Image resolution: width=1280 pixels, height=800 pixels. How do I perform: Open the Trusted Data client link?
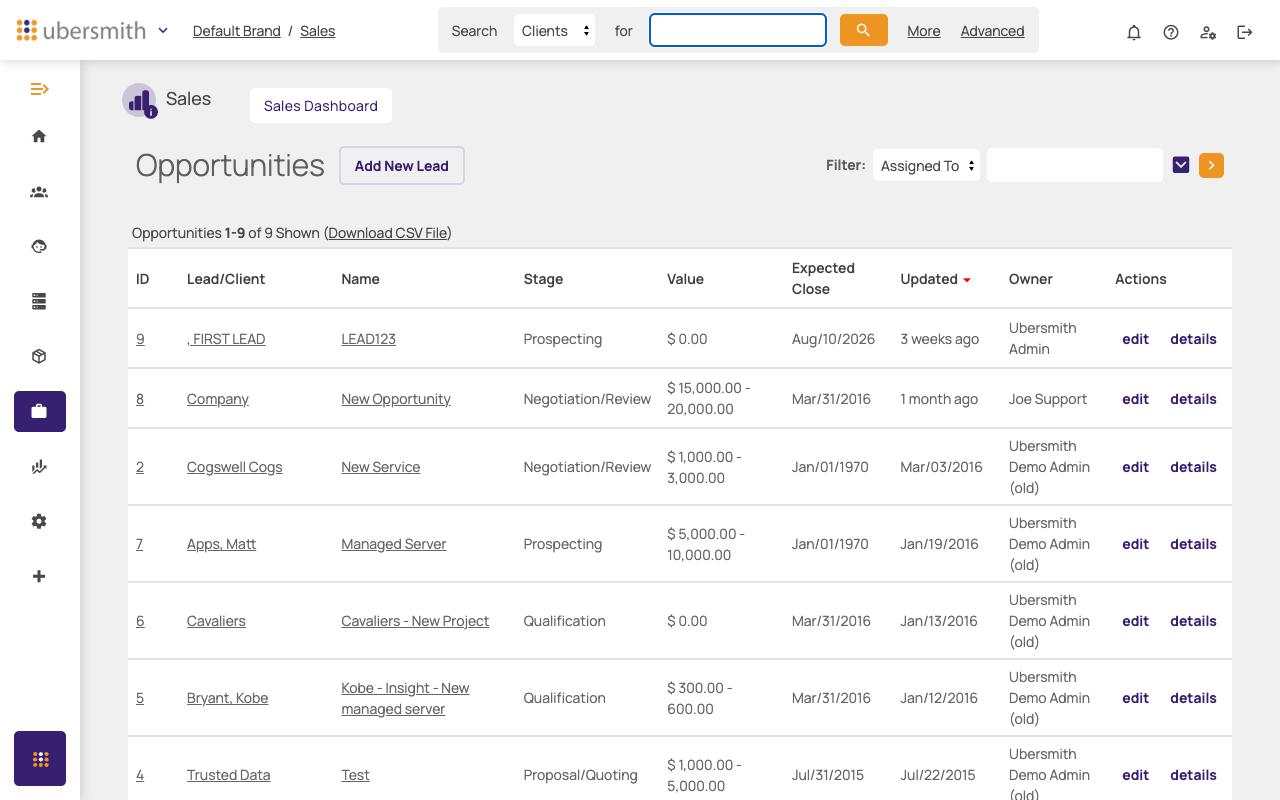tap(229, 775)
